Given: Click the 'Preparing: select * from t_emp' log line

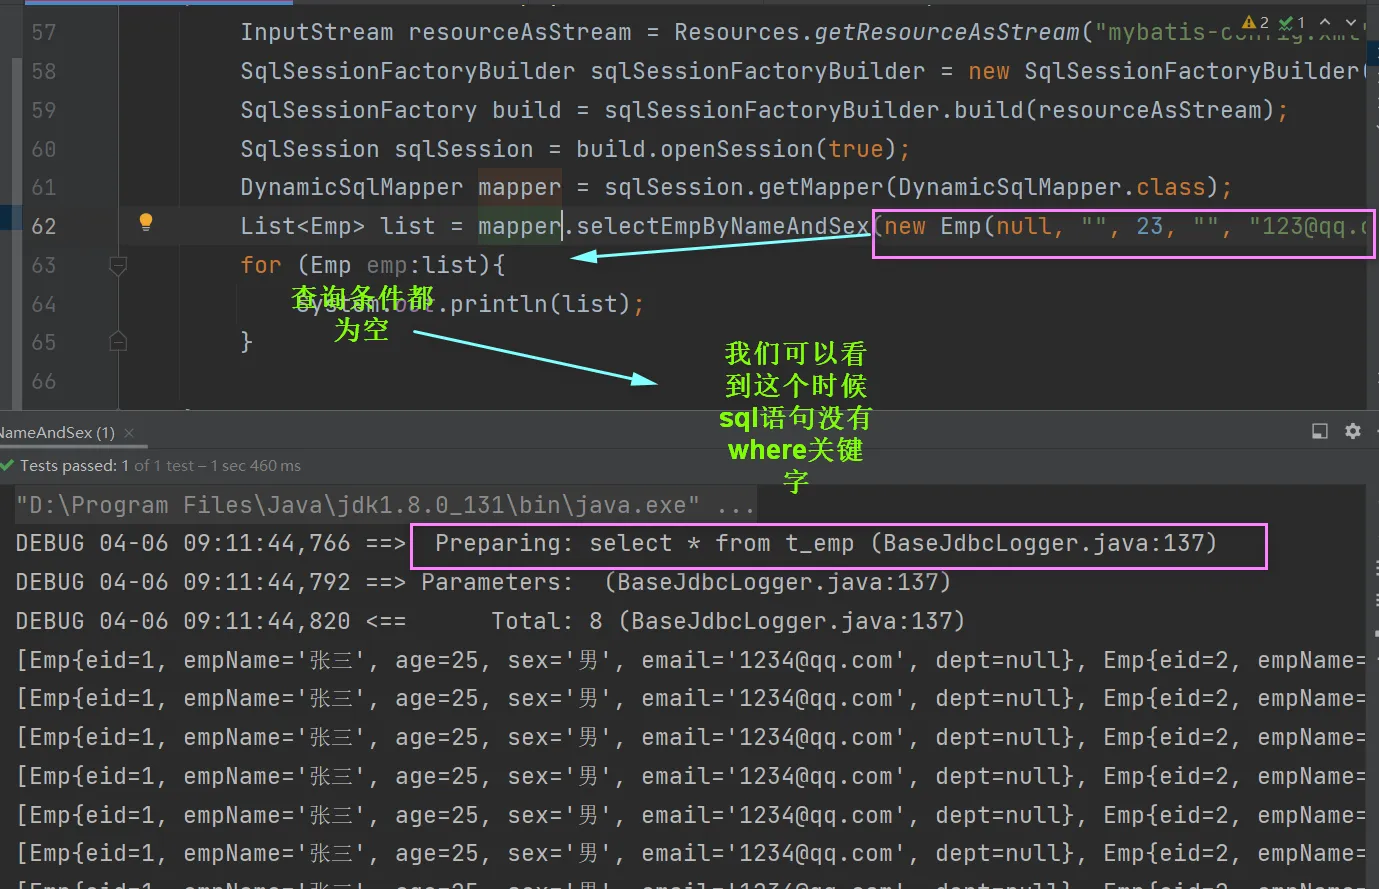Looking at the screenshot, I should [617, 544].
